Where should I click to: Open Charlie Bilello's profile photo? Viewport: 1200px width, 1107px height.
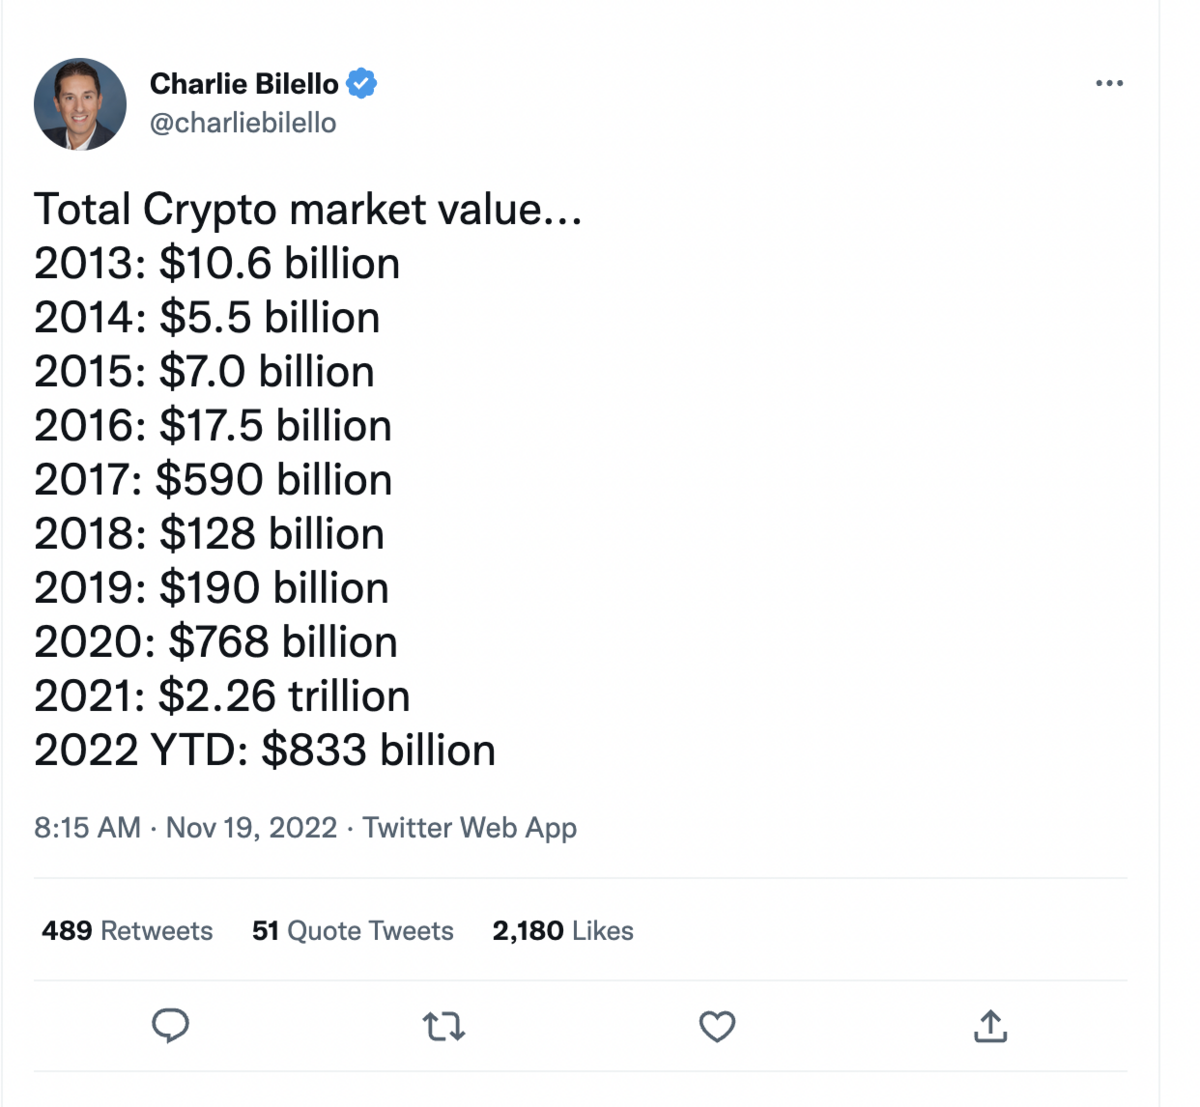pos(80,104)
